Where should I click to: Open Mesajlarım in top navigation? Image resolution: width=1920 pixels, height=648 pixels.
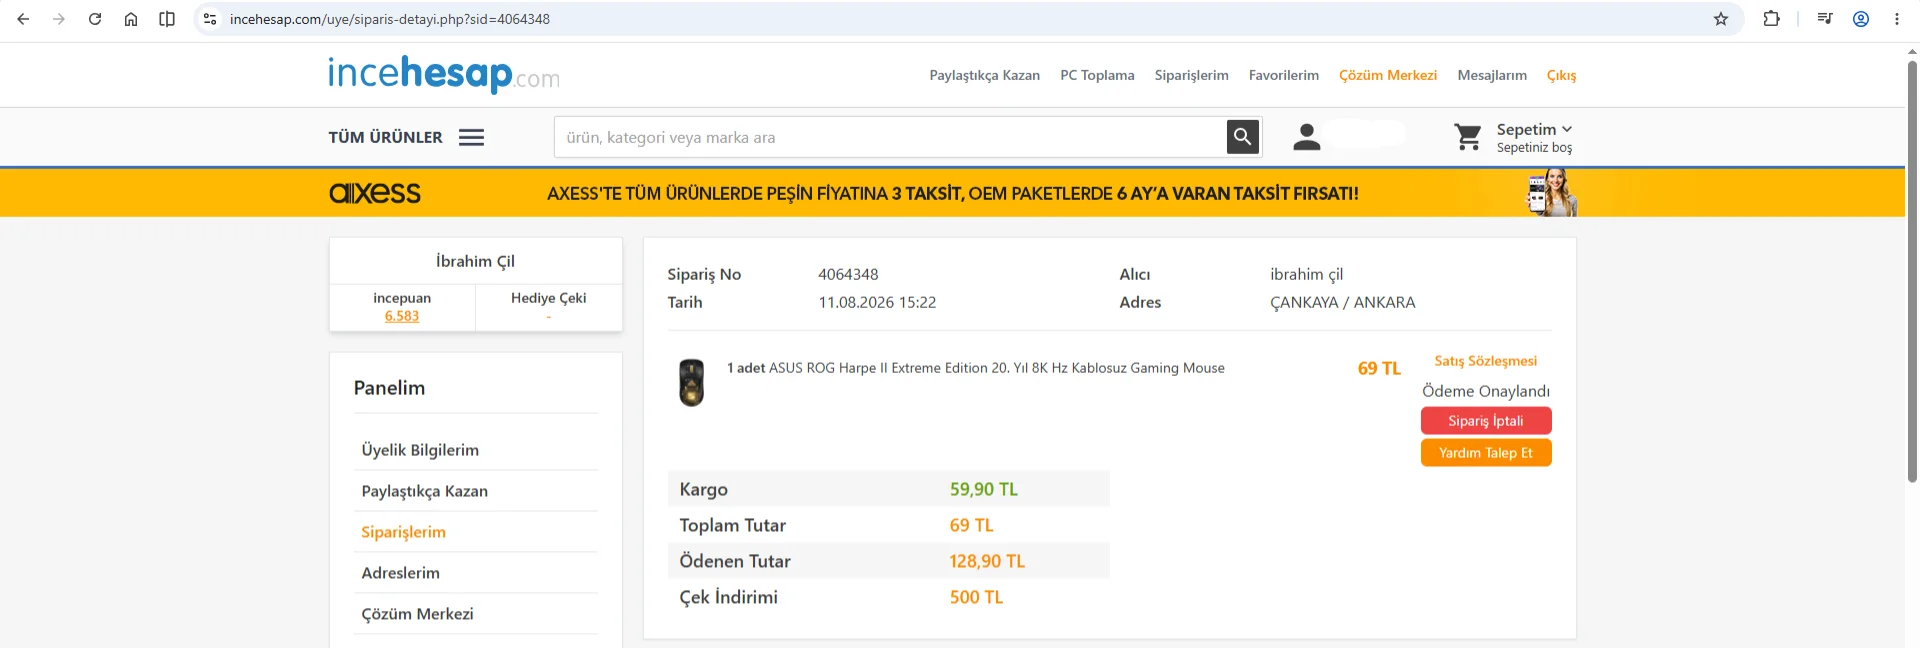[1492, 75]
